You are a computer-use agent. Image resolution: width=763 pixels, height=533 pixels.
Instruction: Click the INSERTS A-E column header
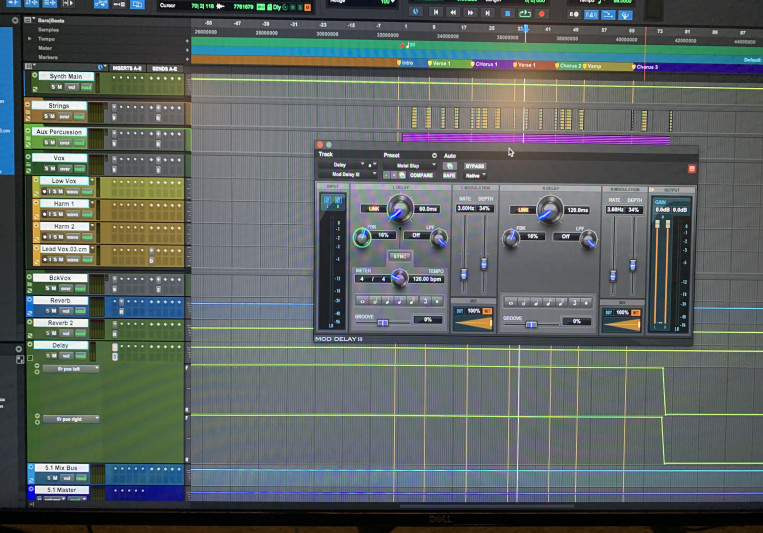click(127, 68)
